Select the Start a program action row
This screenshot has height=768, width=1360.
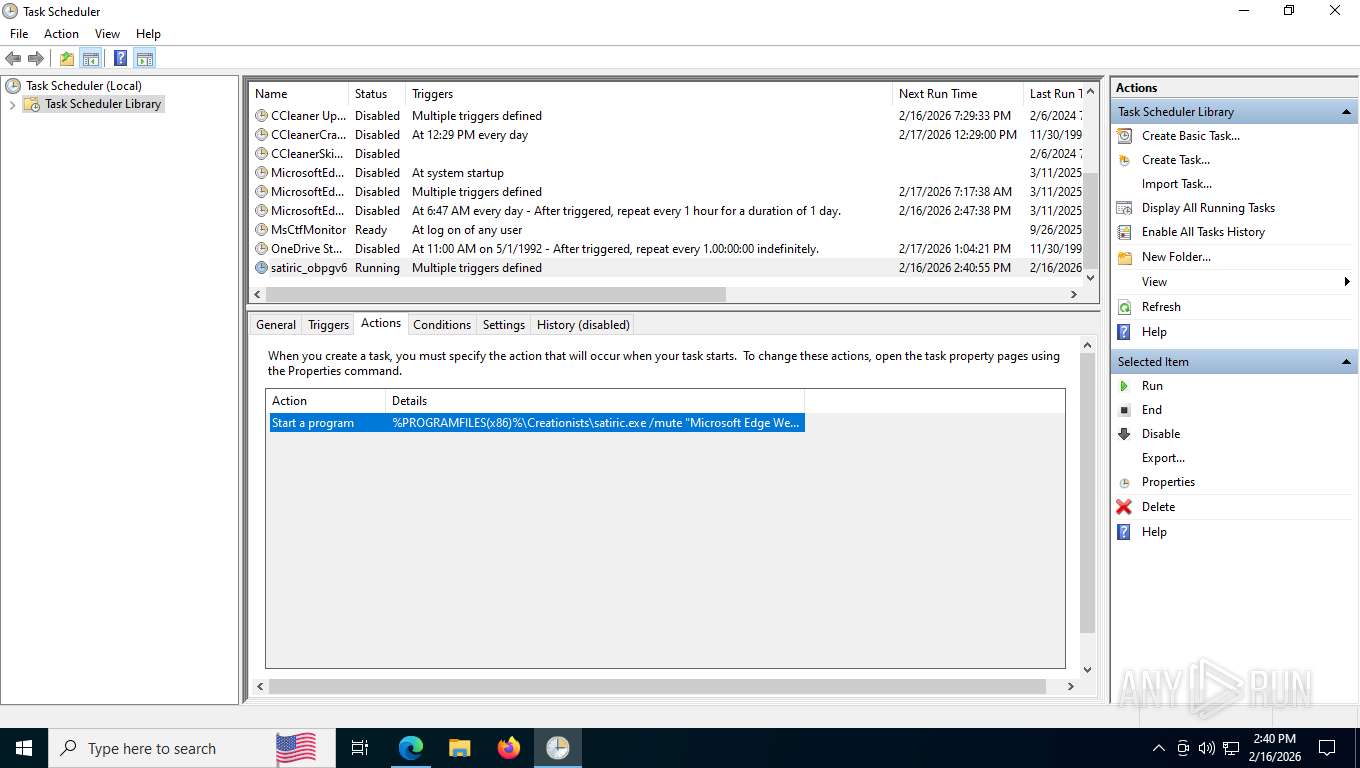point(536,423)
